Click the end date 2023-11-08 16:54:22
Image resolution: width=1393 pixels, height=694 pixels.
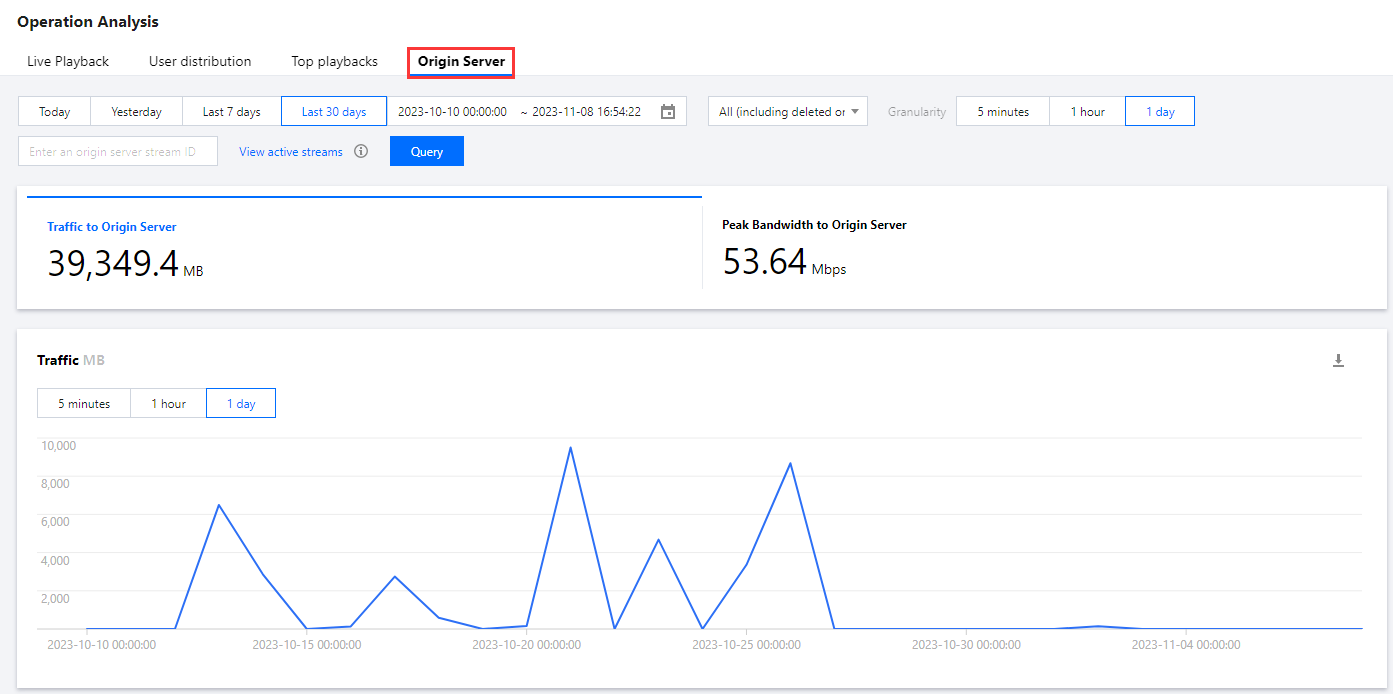587,112
